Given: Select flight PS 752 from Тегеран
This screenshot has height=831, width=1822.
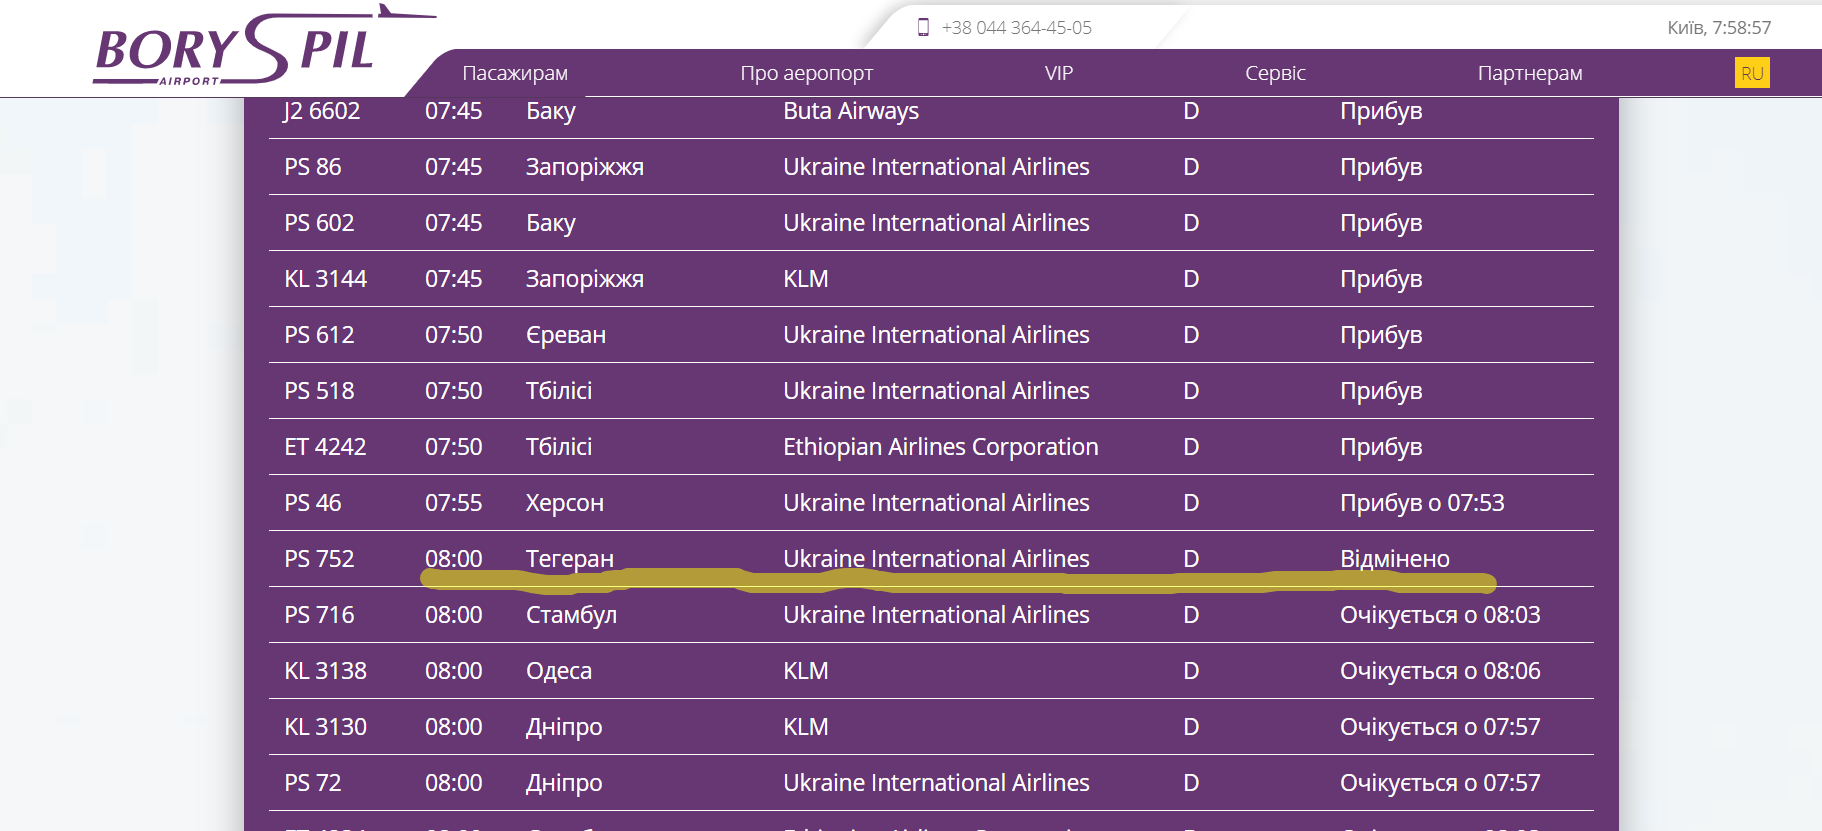Looking at the screenshot, I should coord(319,559).
